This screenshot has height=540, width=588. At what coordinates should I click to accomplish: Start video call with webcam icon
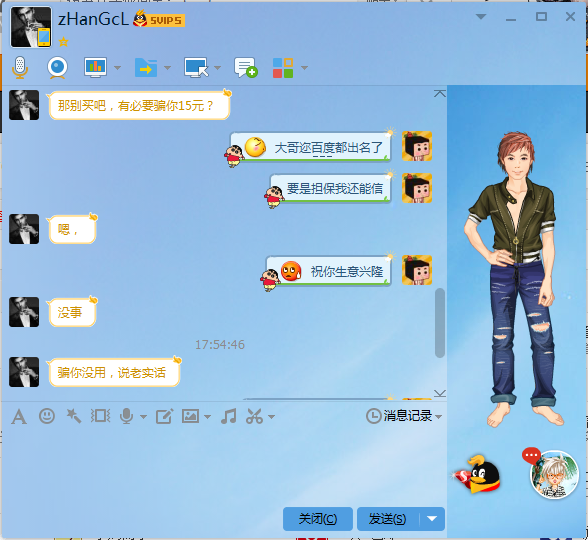(x=57, y=68)
